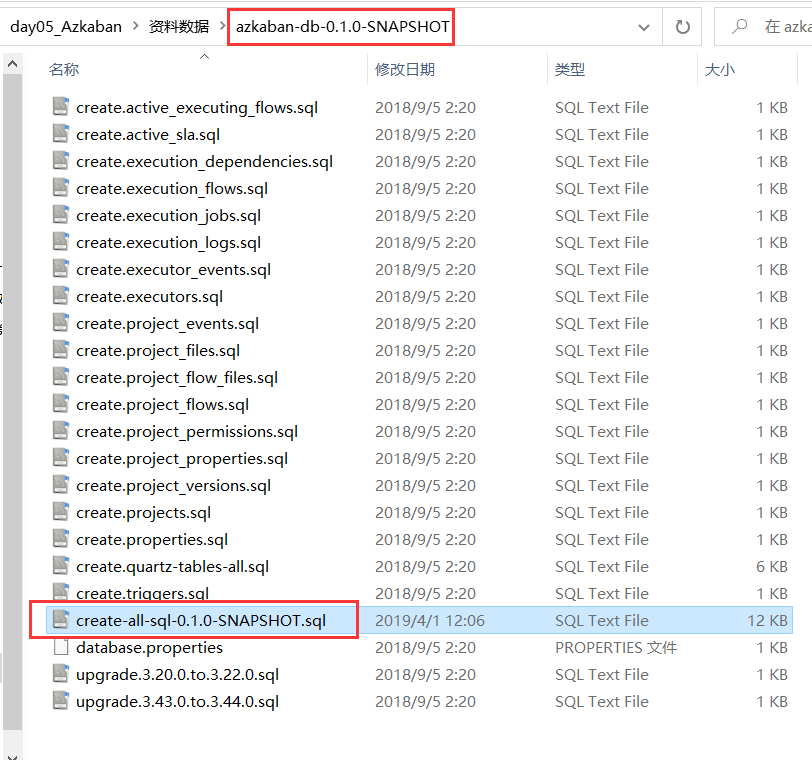This screenshot has height=760, width=812.
Task: Select create.execution_dependencies.sql file name
Action: [x=204, y=162]
